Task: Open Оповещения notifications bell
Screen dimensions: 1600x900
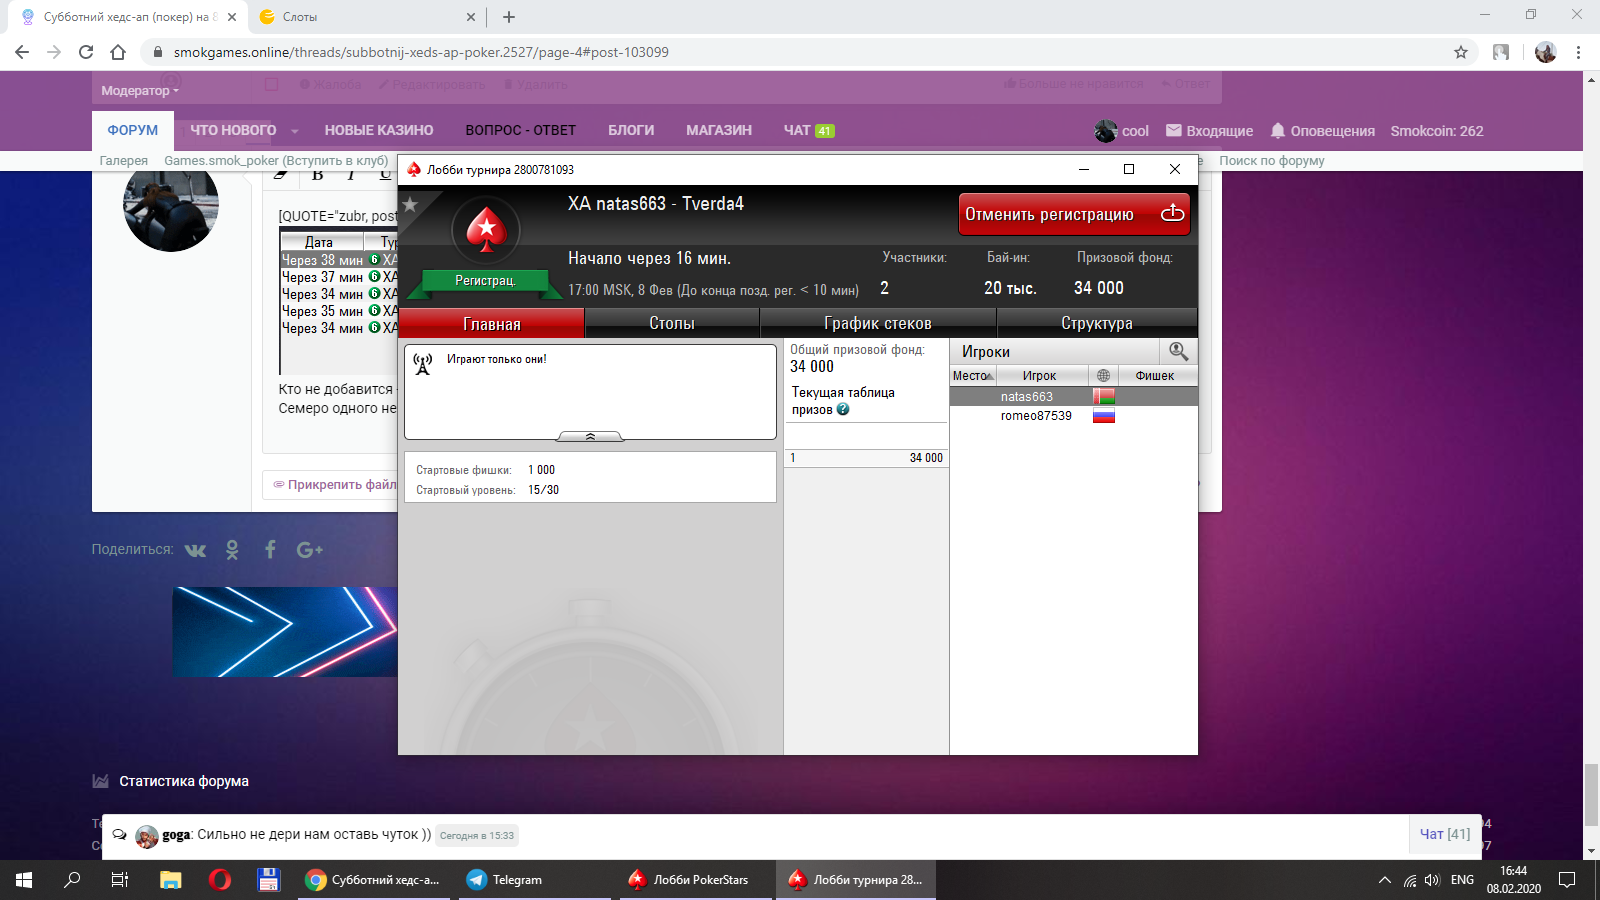Action: tap(1322, 131)
